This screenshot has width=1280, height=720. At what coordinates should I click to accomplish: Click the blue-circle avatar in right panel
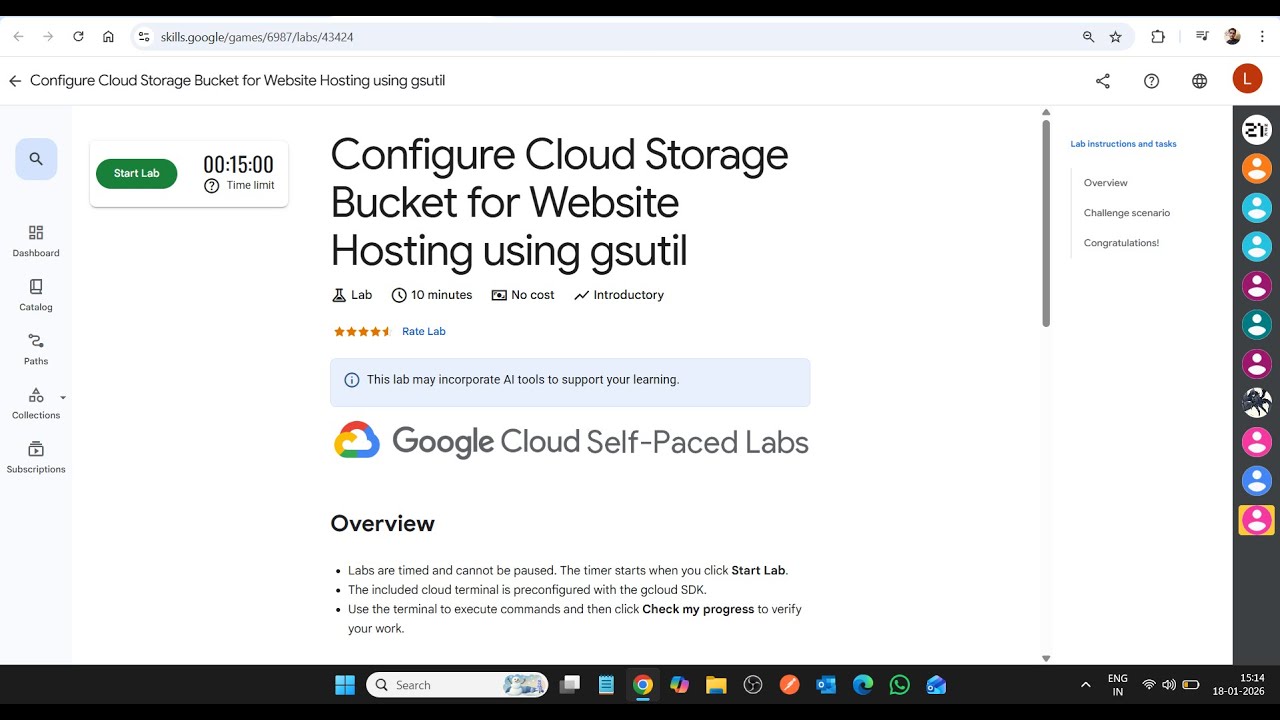pyautogui.click(x=1257, y=480)
